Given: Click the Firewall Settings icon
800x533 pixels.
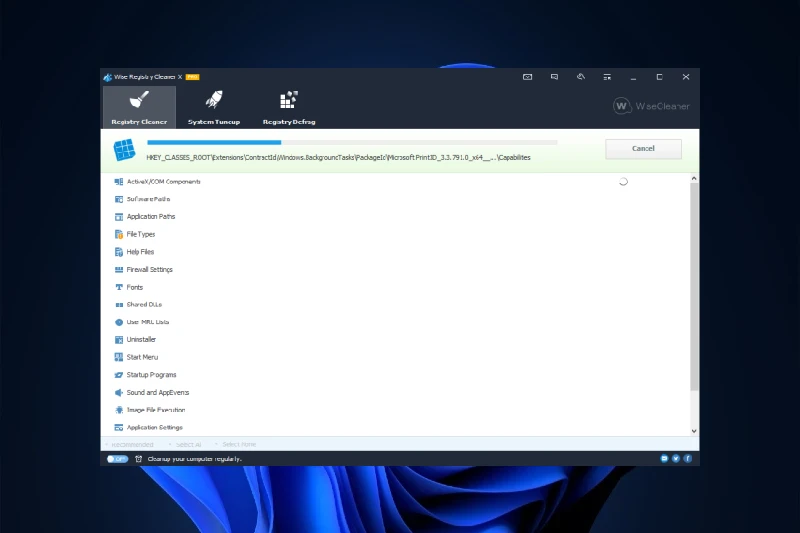Looking at the screenshot, I should (x=119, y=269).
